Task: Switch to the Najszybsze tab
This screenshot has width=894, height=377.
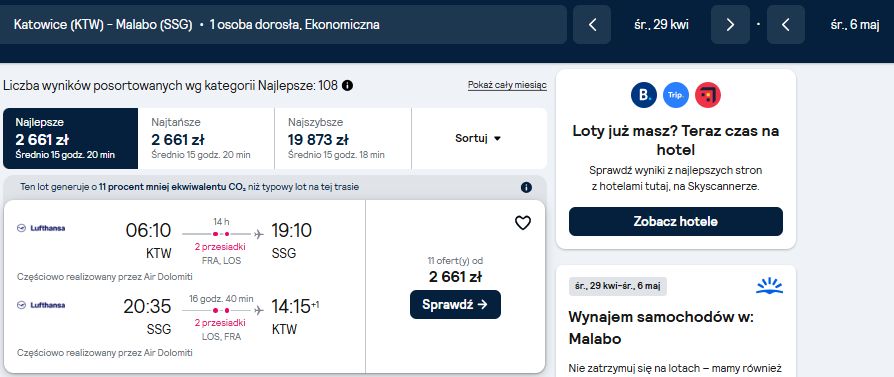Action: (x=343, y=139)
